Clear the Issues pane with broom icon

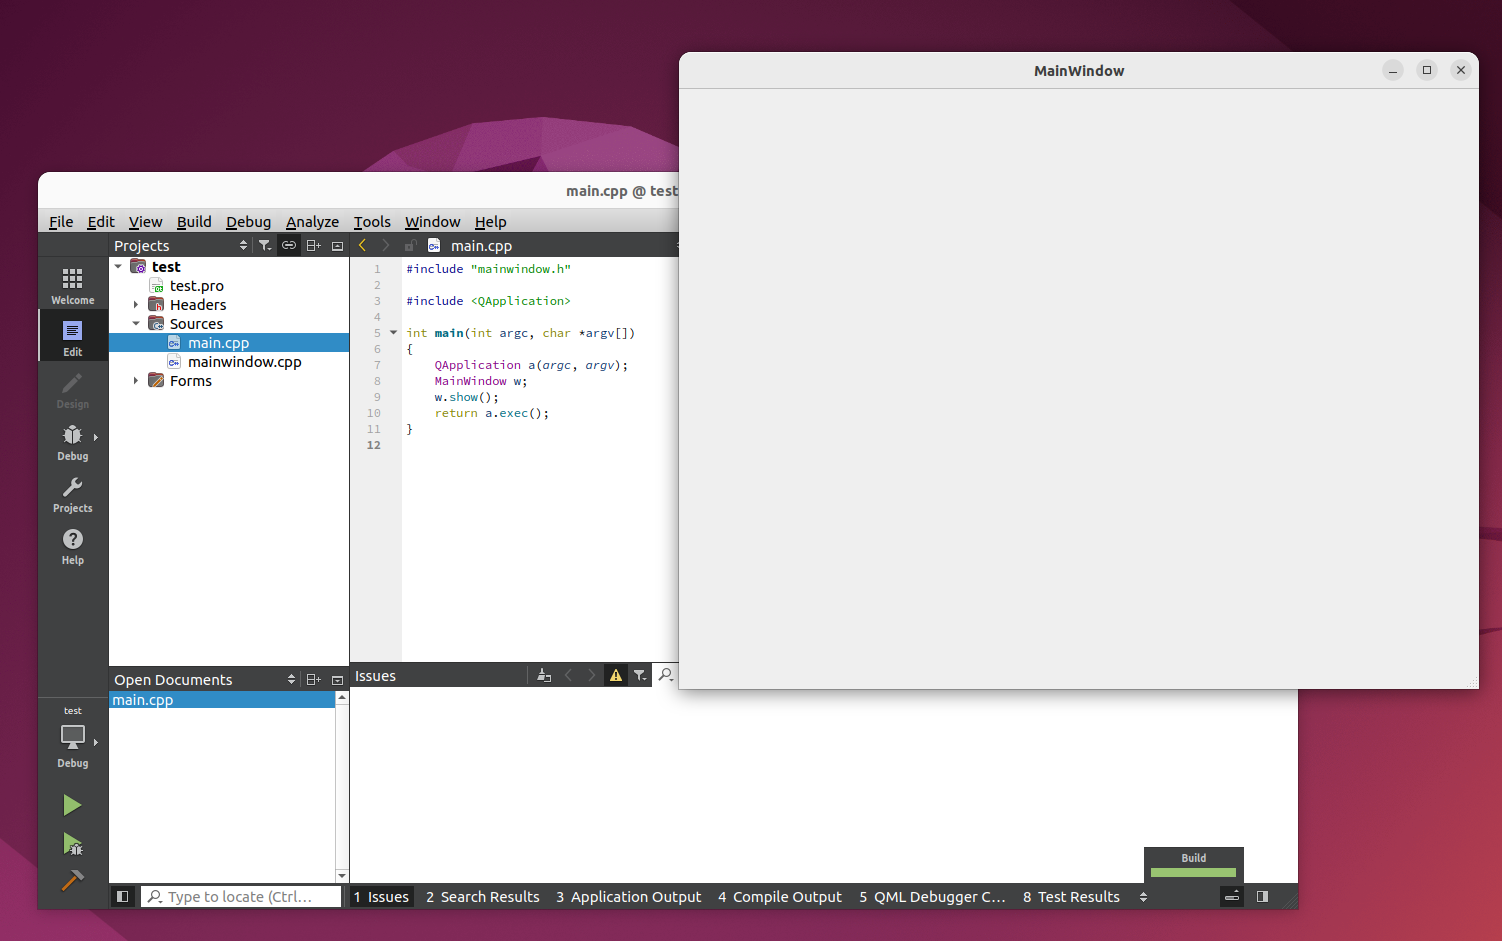[544, 675]
